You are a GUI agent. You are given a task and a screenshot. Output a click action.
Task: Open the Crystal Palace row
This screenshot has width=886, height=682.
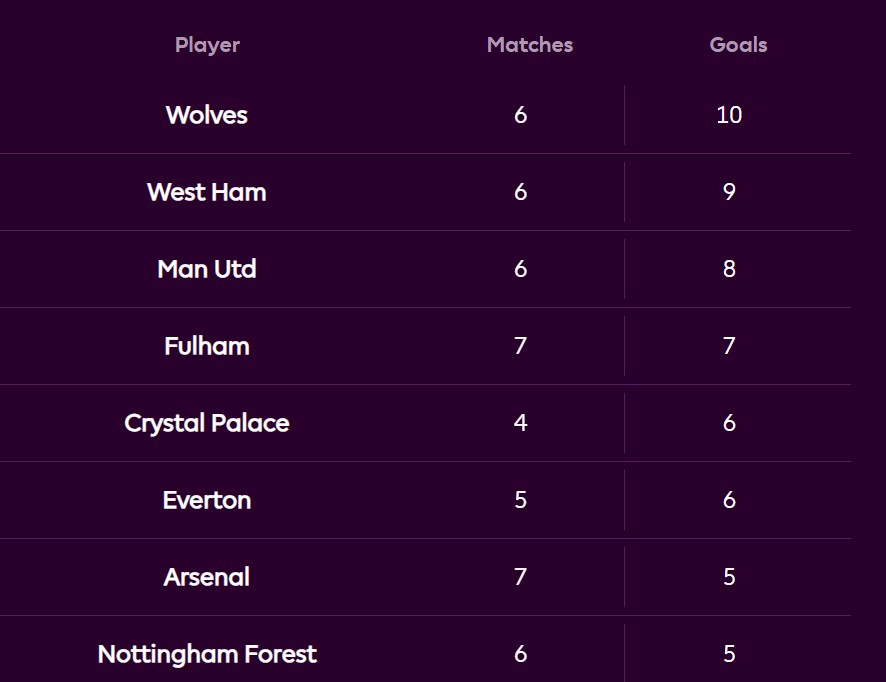pyautogui.click(x=206, y=423)
